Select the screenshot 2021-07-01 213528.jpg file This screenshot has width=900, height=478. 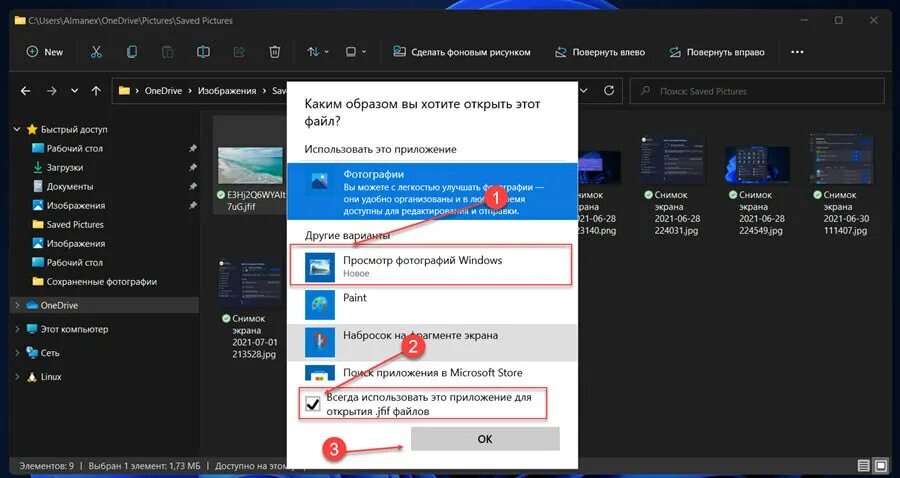tap(250, 308)
